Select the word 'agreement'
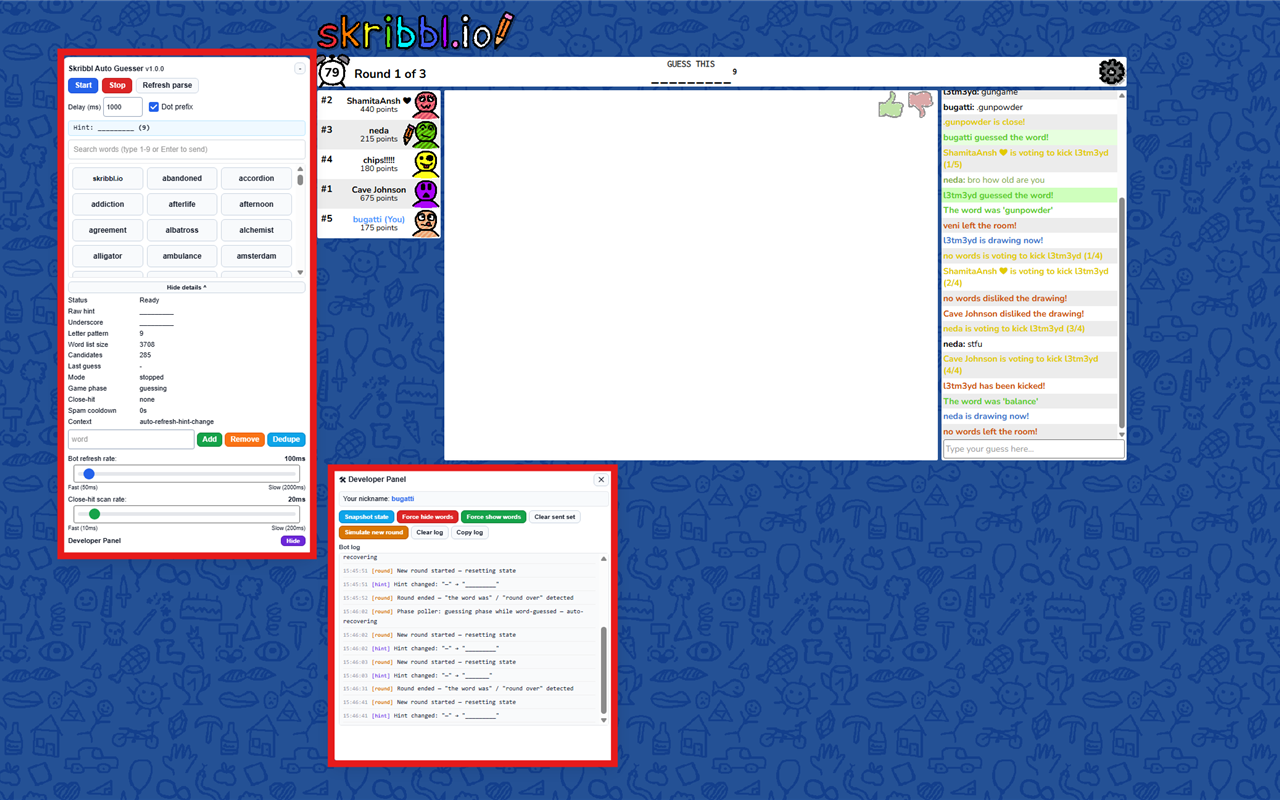This screenshot has width=1280, height=800. 108,230
